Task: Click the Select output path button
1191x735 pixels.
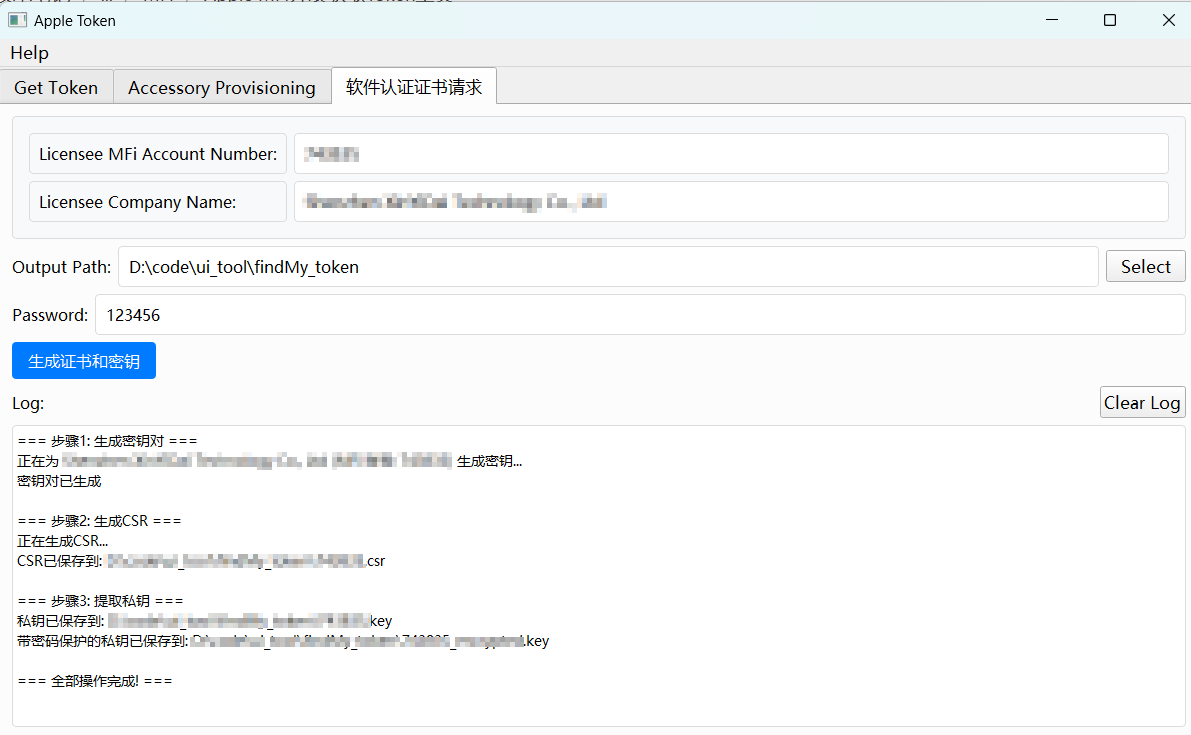Action: (x=1145, y=267)
